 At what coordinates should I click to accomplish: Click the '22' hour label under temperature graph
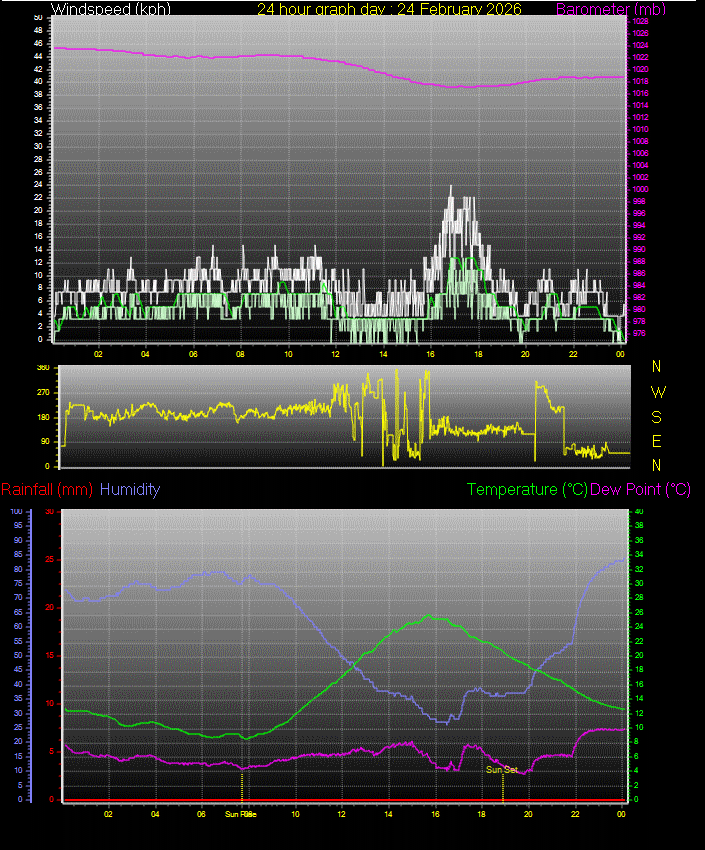tap(575, 814)
